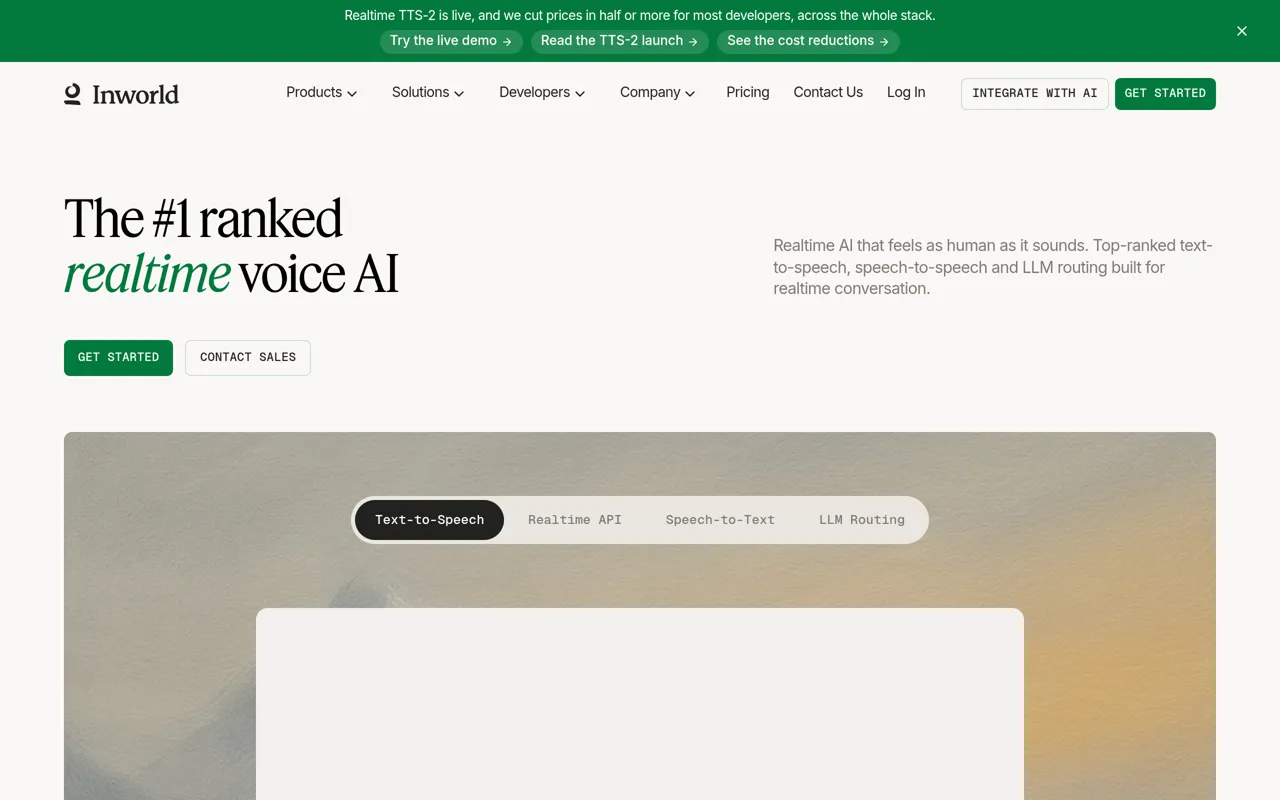
Task: Click Log In
Action: click(x=906, y=92)
